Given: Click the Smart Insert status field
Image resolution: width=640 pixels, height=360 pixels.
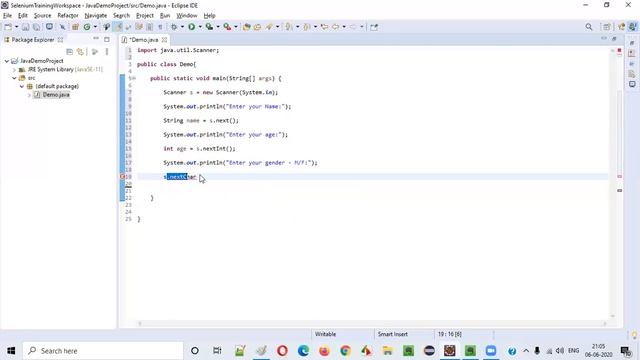Looking at the screenshot, I should coord(393,334).
